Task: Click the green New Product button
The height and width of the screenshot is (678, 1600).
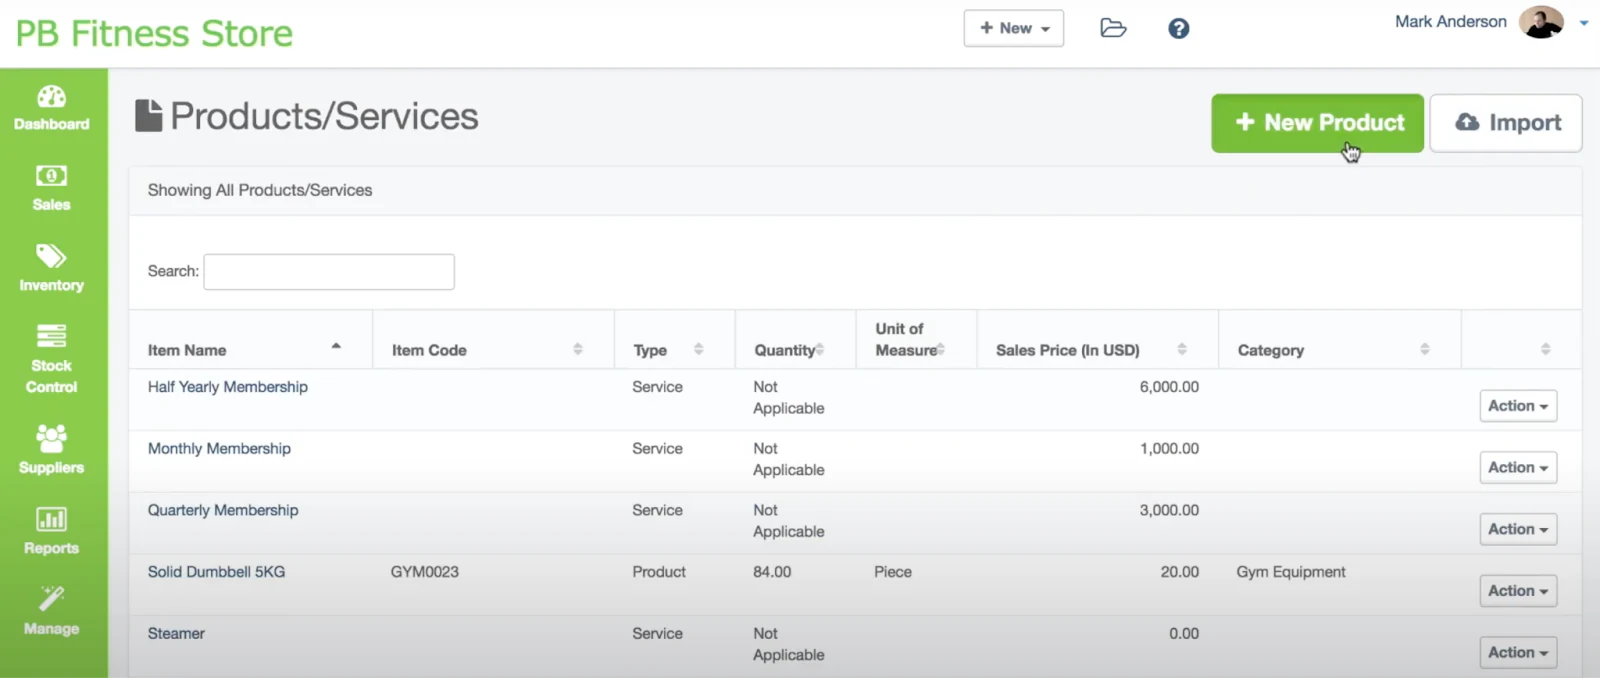Action: click(1317, 123)
